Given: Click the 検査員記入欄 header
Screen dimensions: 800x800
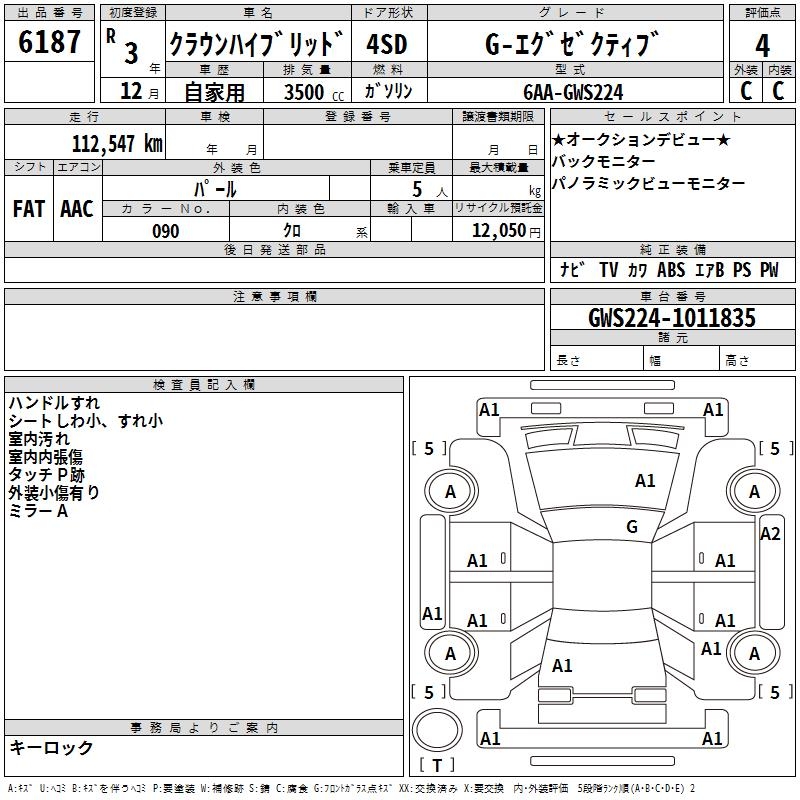Looking at the screenshot, I should [x=204, y=385].
